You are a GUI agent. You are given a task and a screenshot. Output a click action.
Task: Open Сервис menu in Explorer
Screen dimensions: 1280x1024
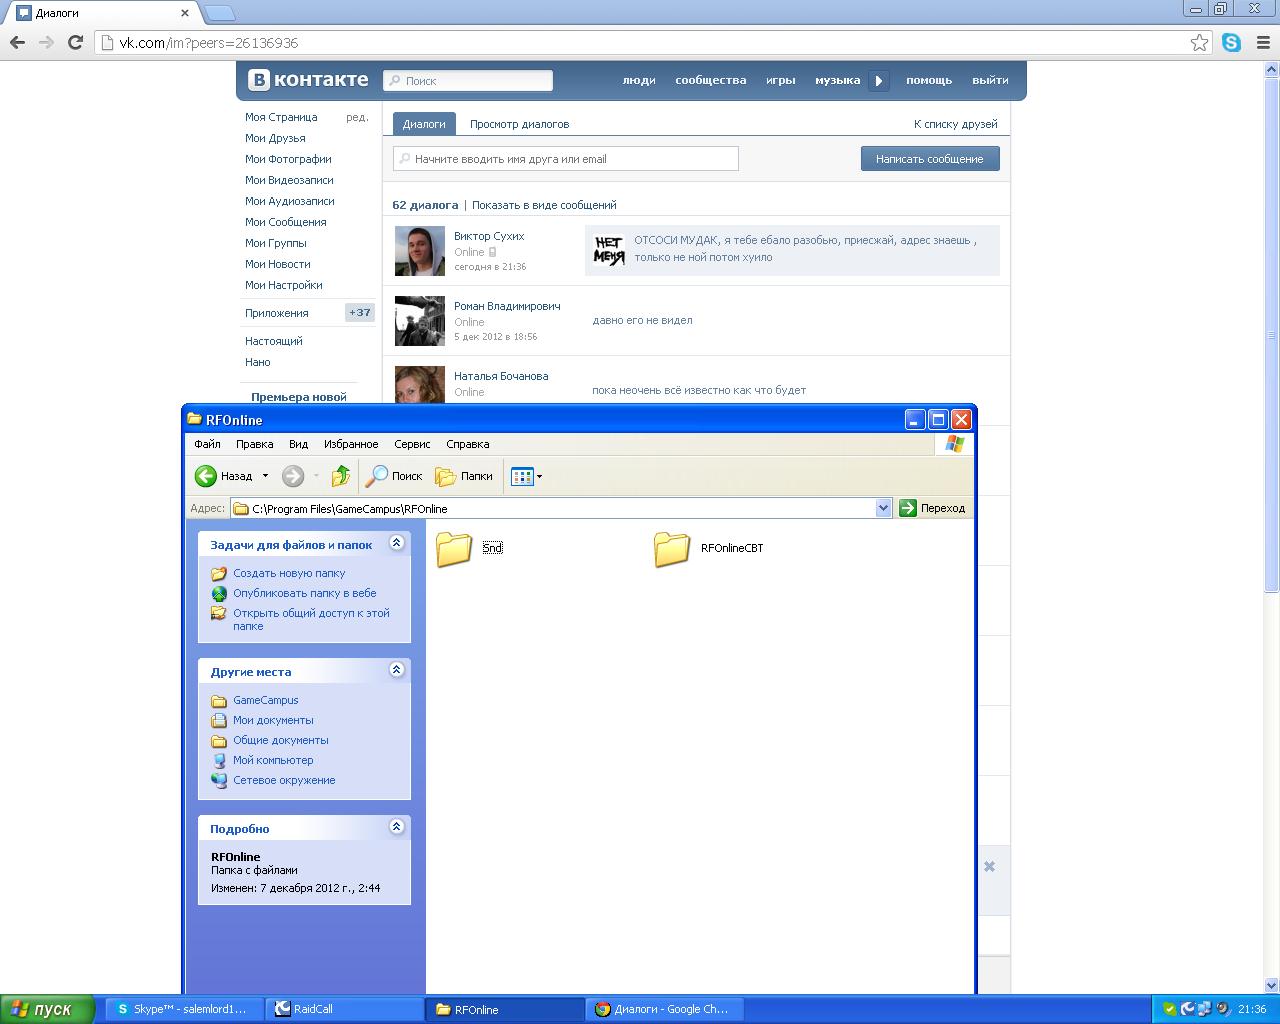[412, 444]
